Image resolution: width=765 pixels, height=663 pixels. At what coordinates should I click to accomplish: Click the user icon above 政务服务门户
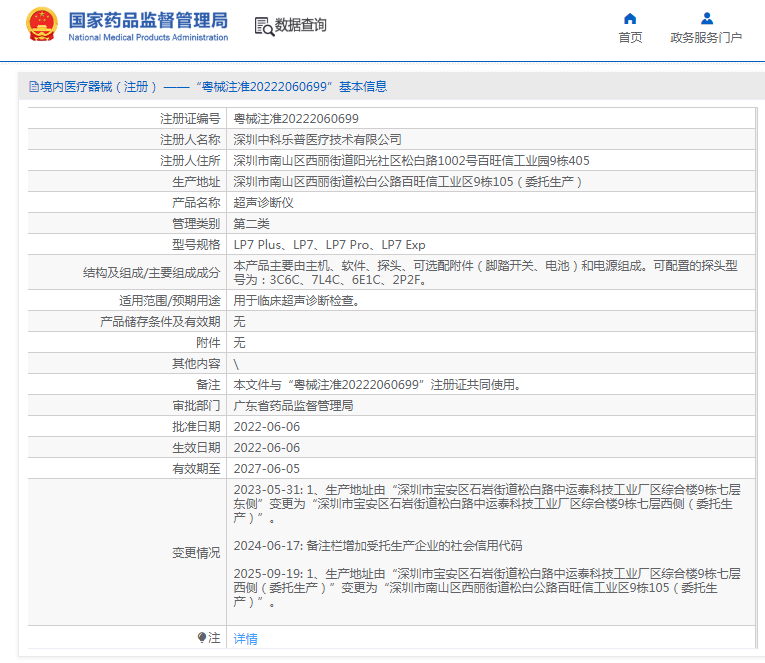click(706, 19)
